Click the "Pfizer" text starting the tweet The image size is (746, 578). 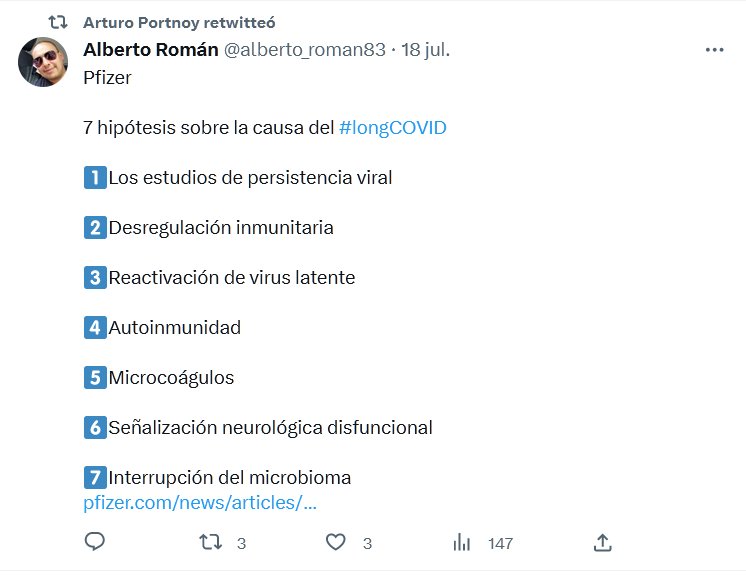(x=107, y=78)
